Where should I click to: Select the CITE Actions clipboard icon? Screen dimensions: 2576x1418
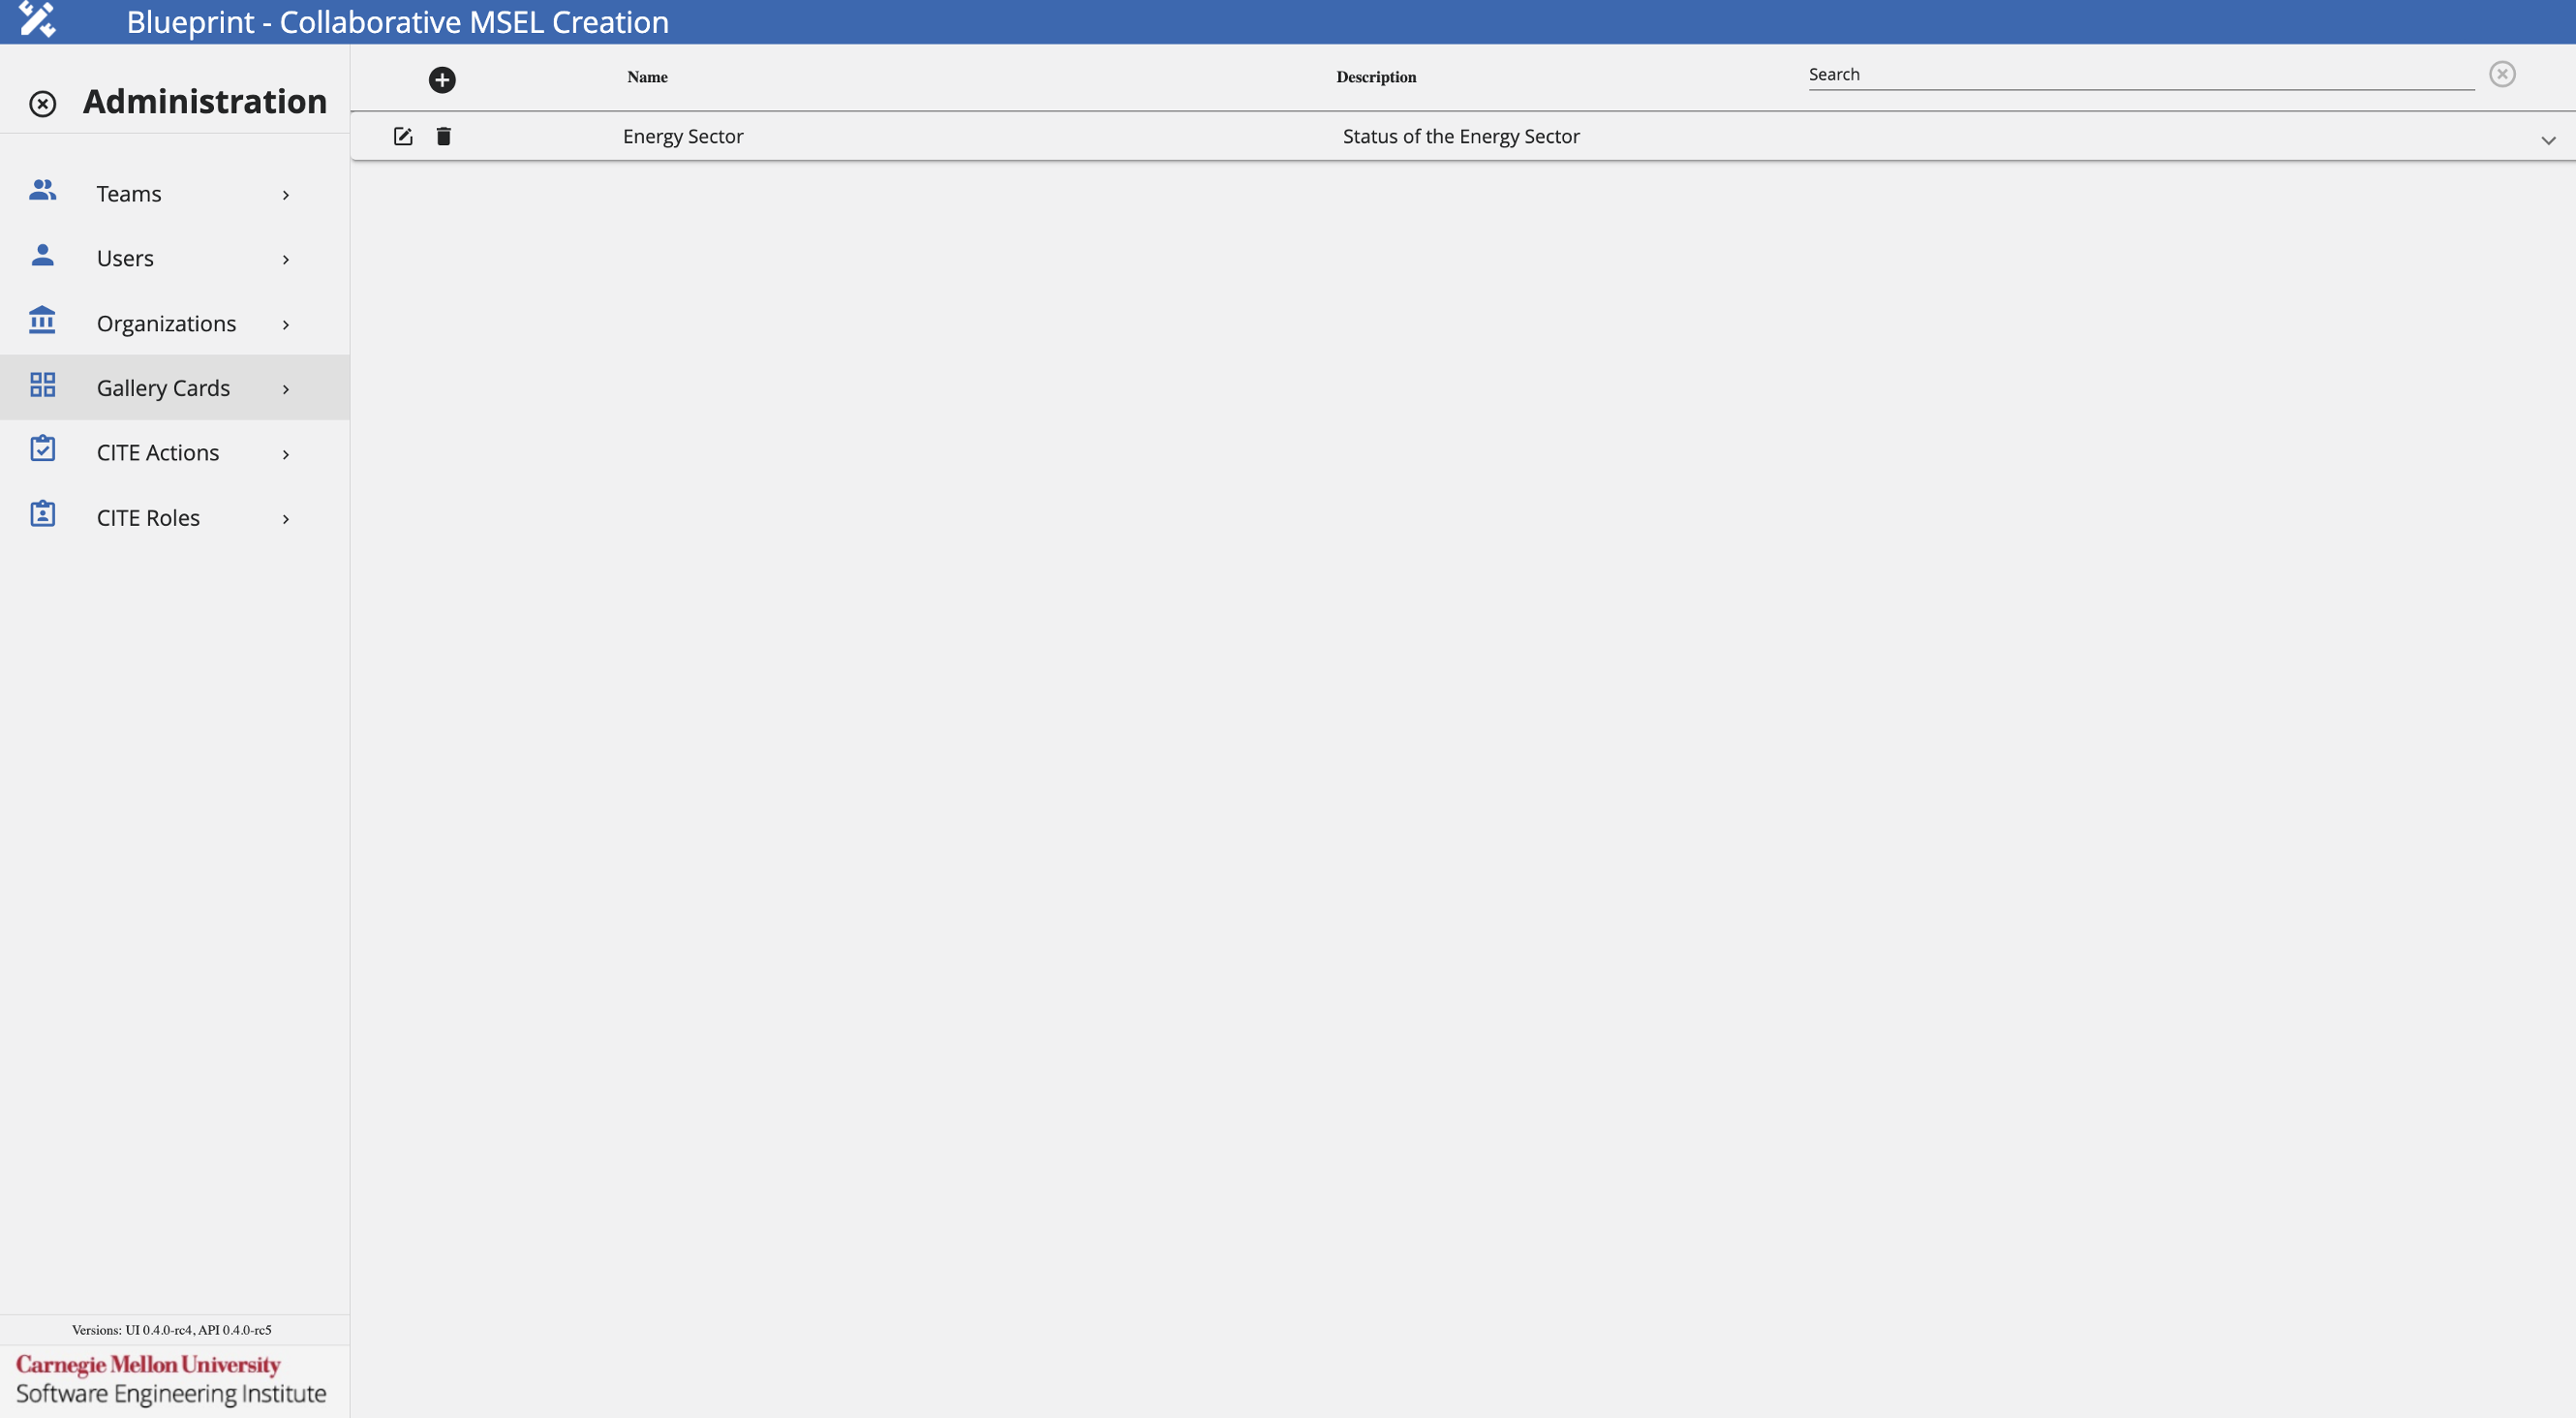point(42,450)
